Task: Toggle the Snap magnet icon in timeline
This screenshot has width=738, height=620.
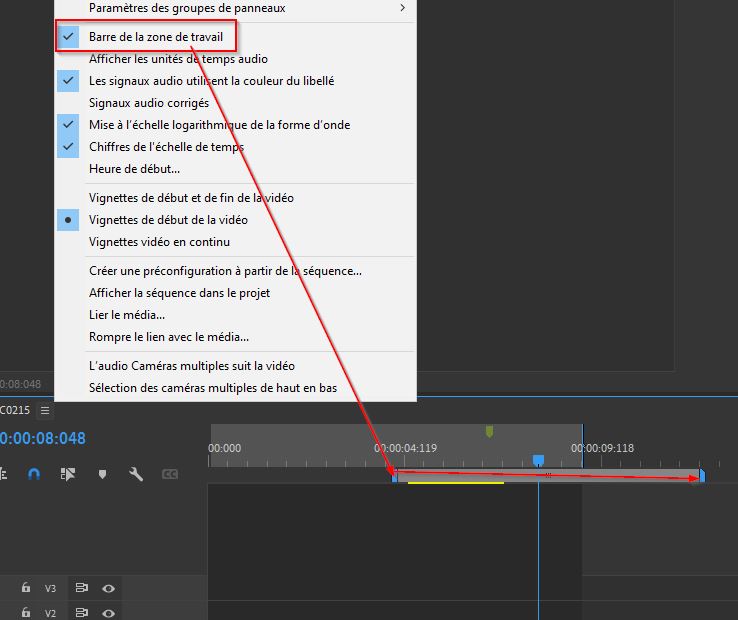Action: 34,474
